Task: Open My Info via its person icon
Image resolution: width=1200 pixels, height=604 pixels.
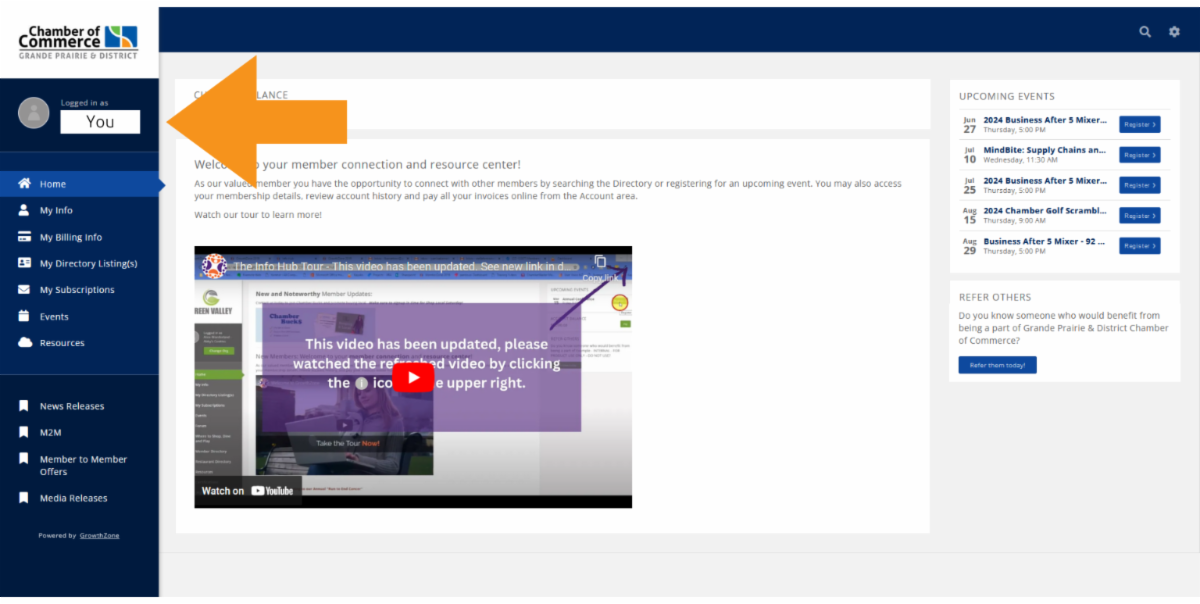Action: click(x=24, y=210)
